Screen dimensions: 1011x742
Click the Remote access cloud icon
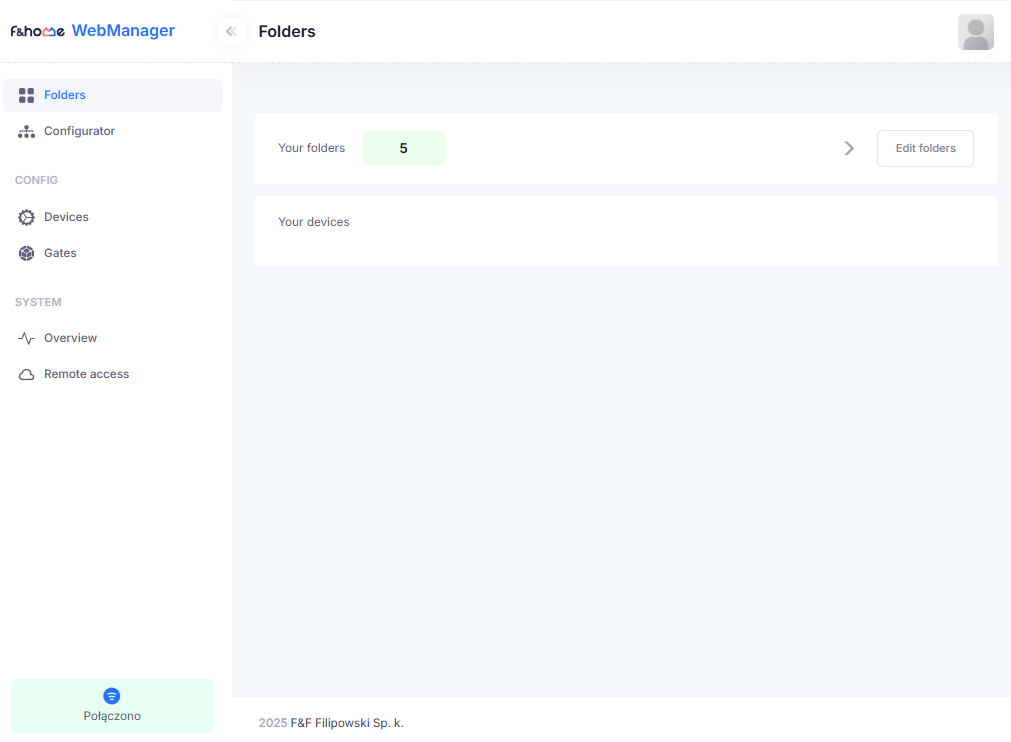click(26, 375)
